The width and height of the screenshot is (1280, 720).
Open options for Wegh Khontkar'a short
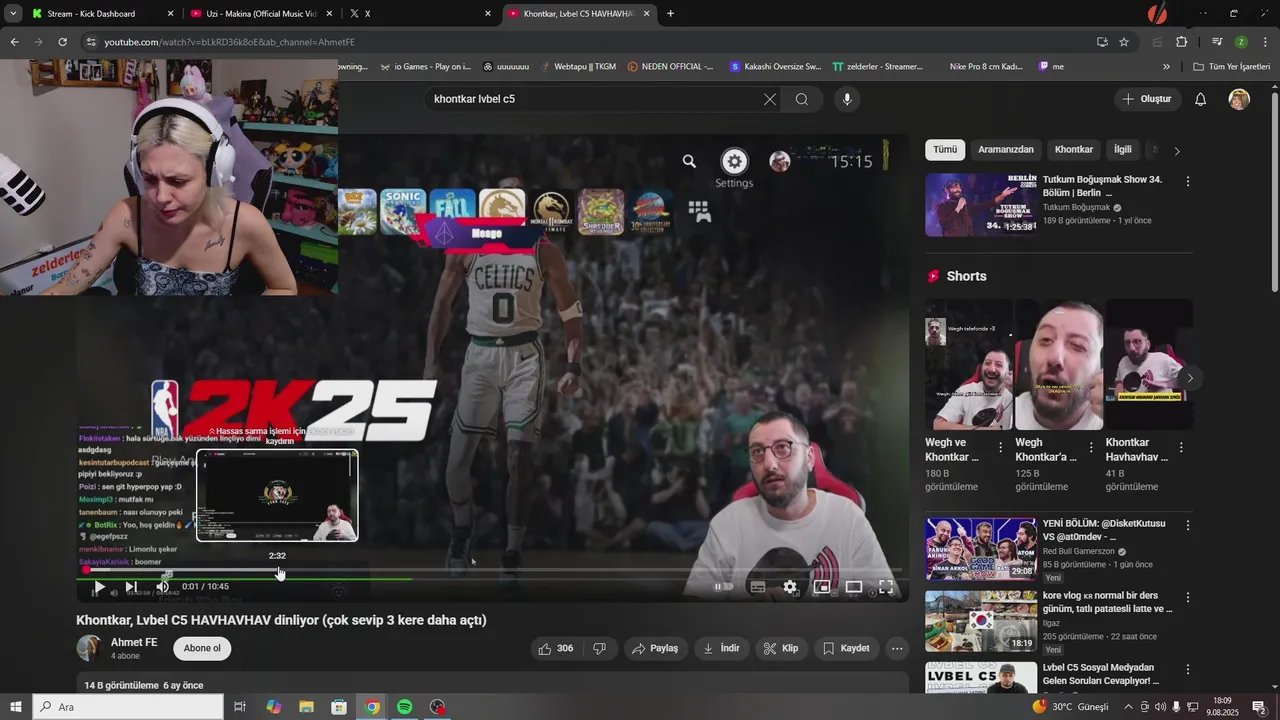point(1091,448)
